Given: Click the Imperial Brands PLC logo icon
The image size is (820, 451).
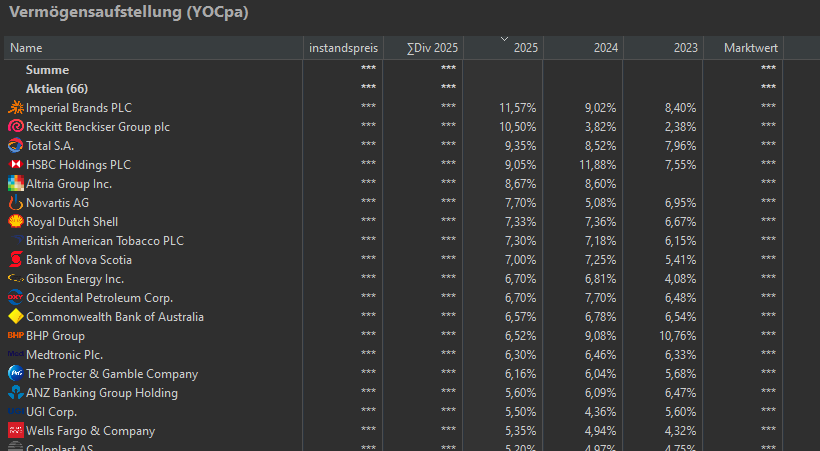Looking at the screenshot, I should [x=15, y=108].
